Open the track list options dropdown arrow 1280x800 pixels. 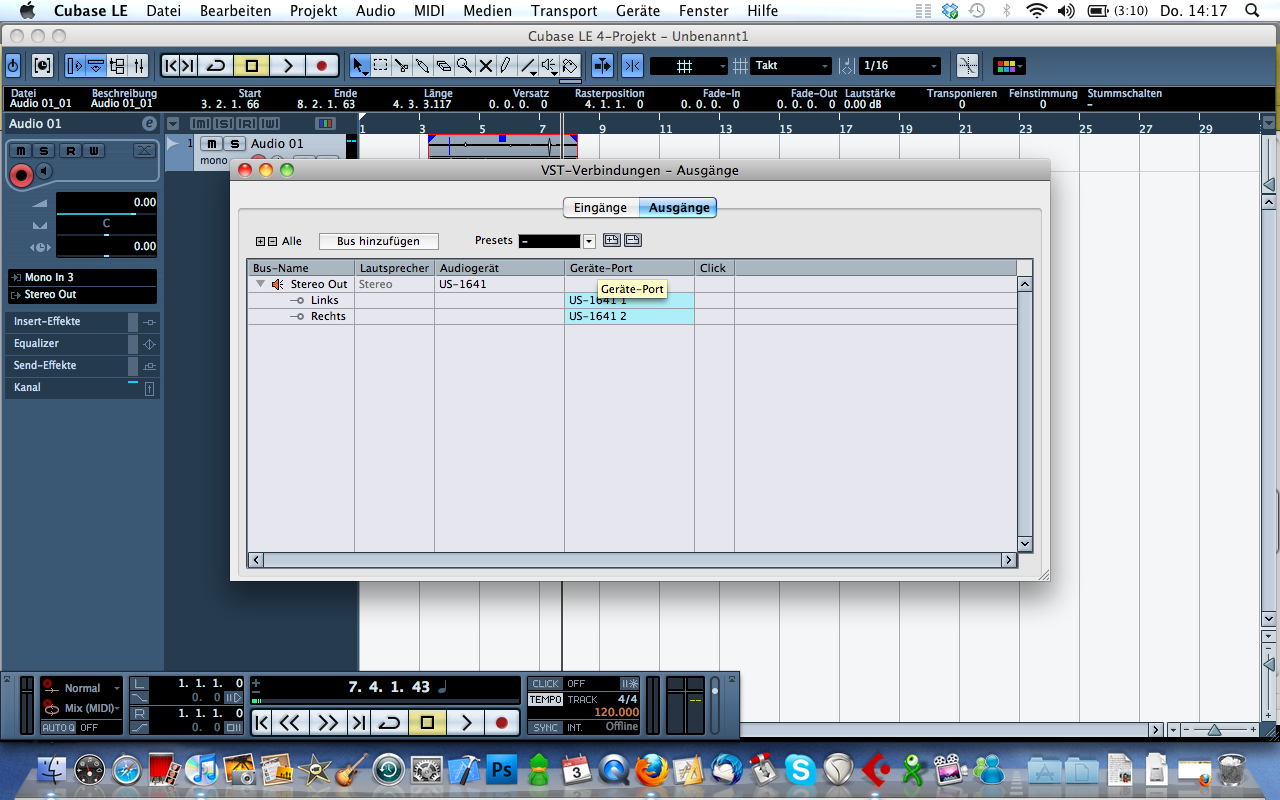[173, 123]
